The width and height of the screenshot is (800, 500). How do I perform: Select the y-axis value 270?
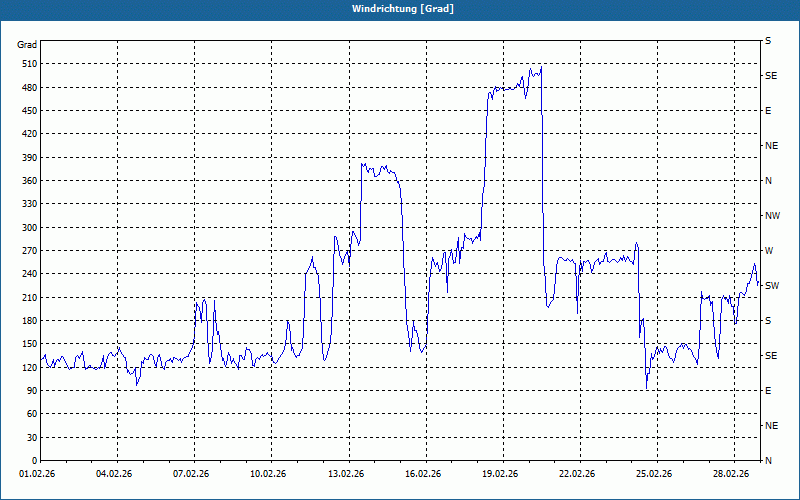click(x=30, y=251)
